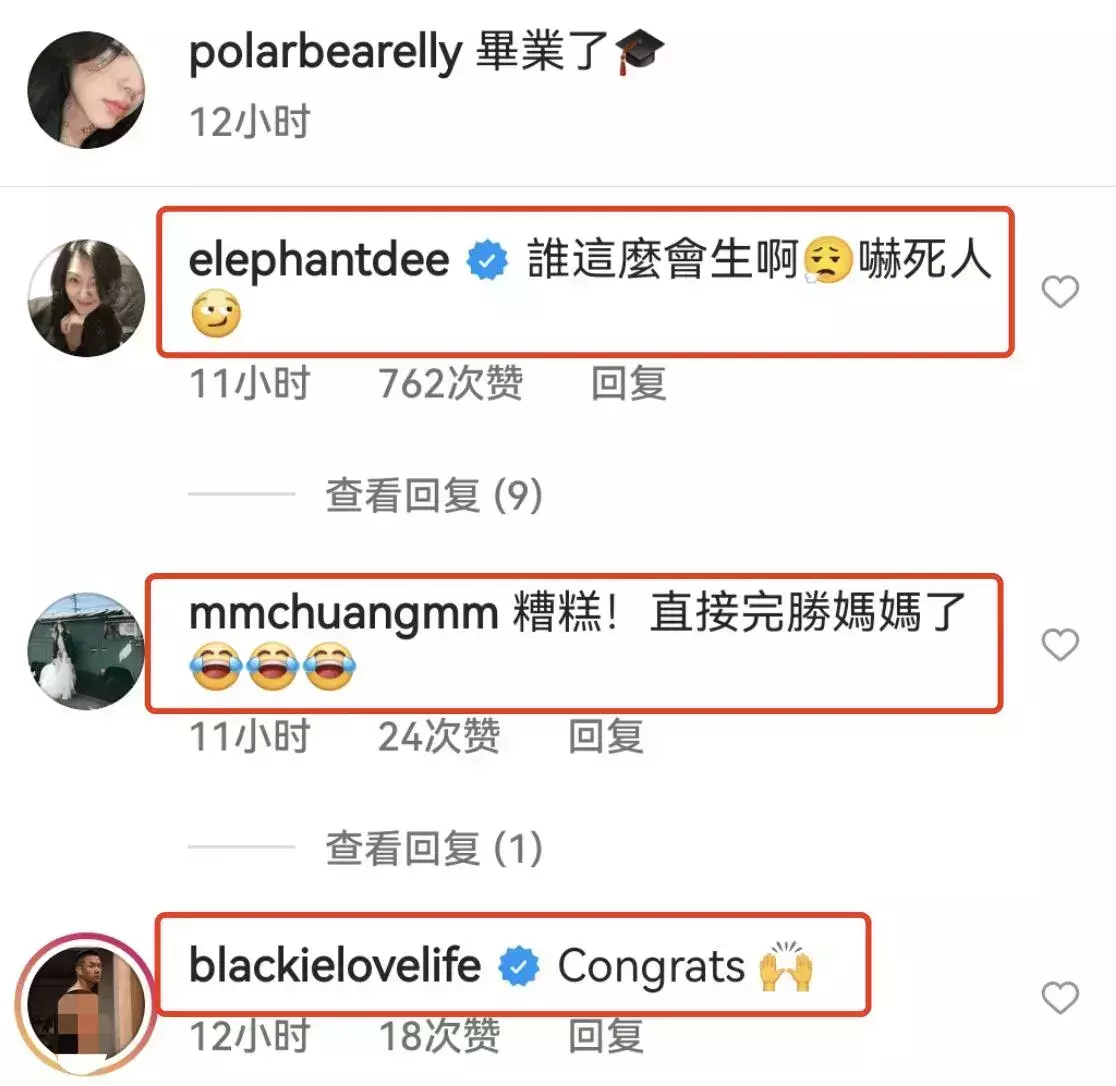Reply to mmchuangmm's comment
Viewport: 1116px width, 1086px height.
(606, 737)
